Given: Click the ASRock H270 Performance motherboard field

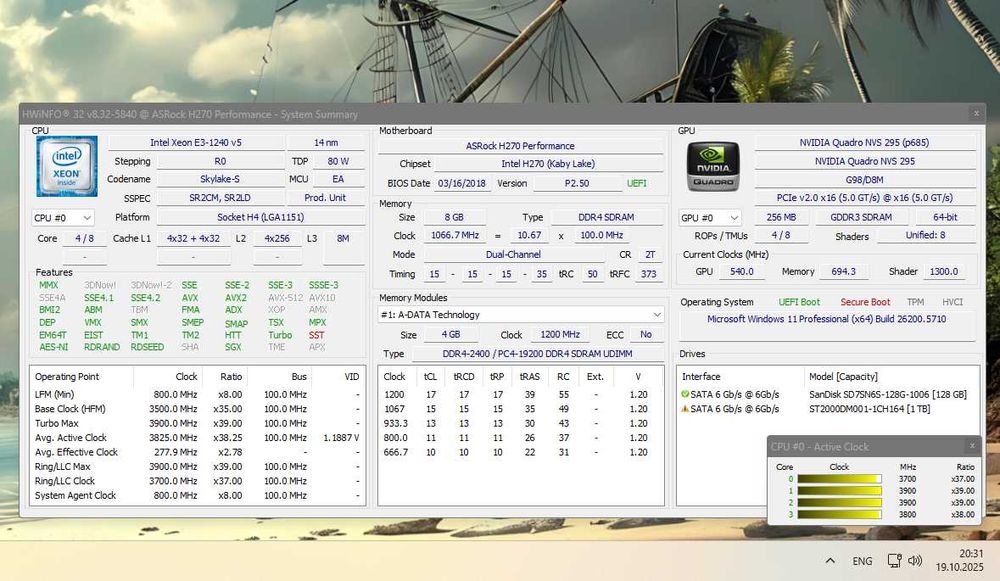Looking at the screenshot, I should (520, 145).
